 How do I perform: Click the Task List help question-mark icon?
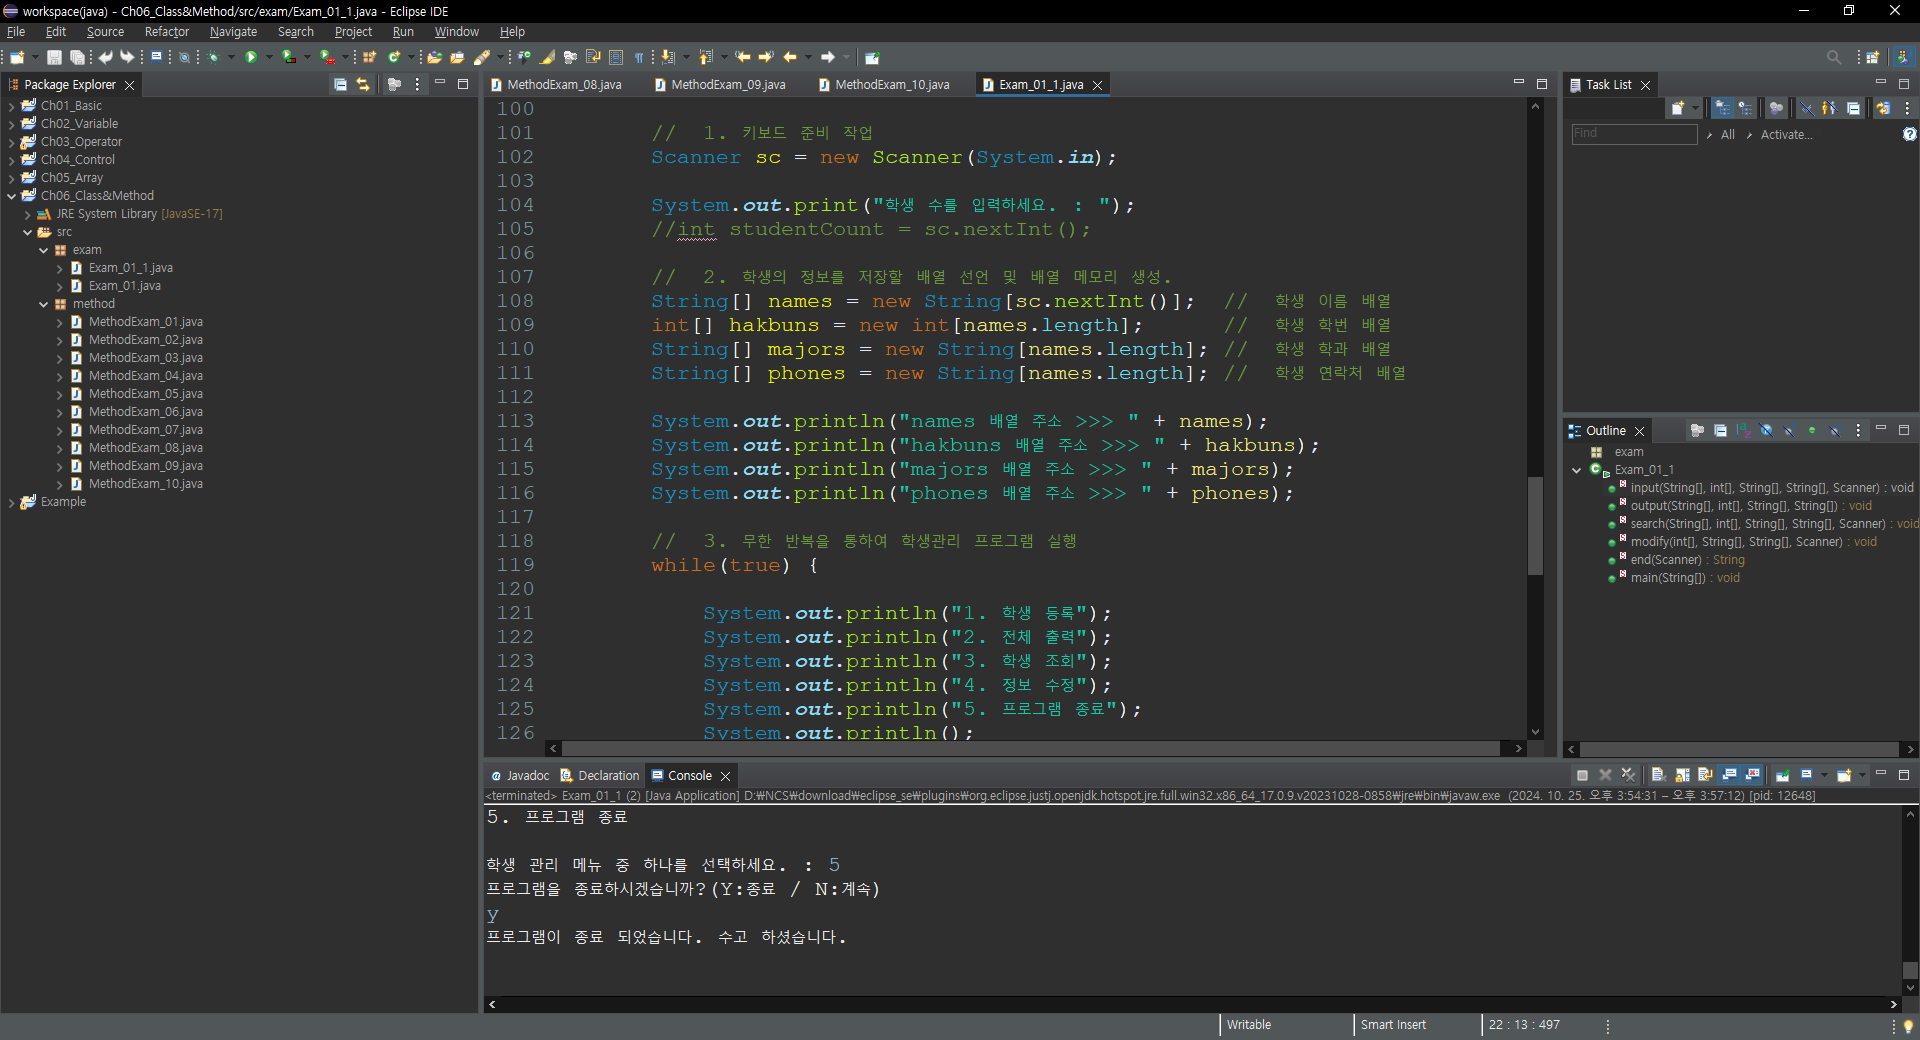point(1909,134)
